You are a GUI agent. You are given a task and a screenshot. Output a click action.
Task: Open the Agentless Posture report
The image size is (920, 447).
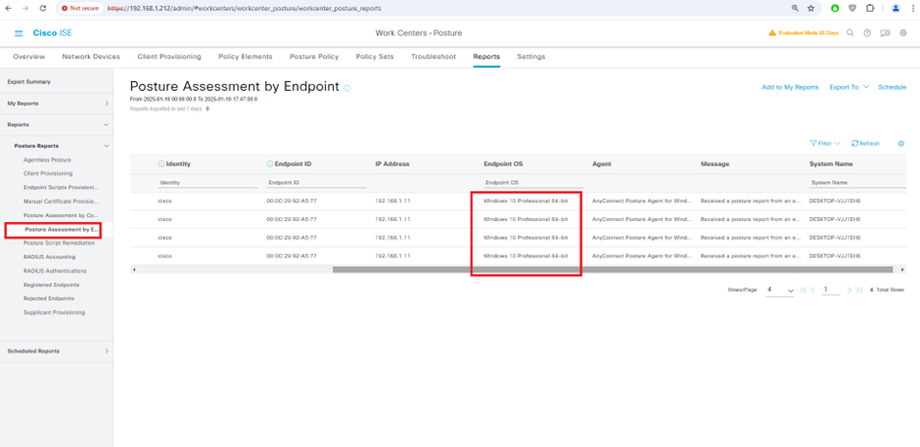(48, 160)
